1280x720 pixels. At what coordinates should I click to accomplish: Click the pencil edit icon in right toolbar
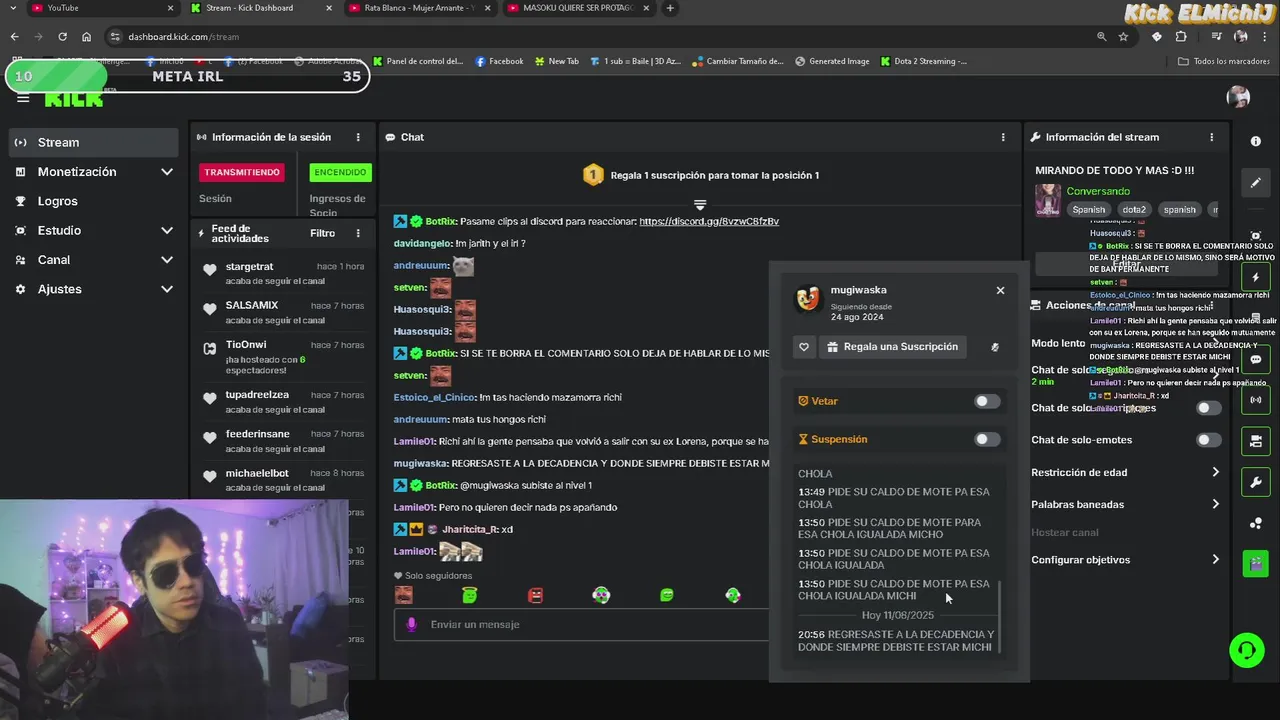click(x=1256, y=183)
